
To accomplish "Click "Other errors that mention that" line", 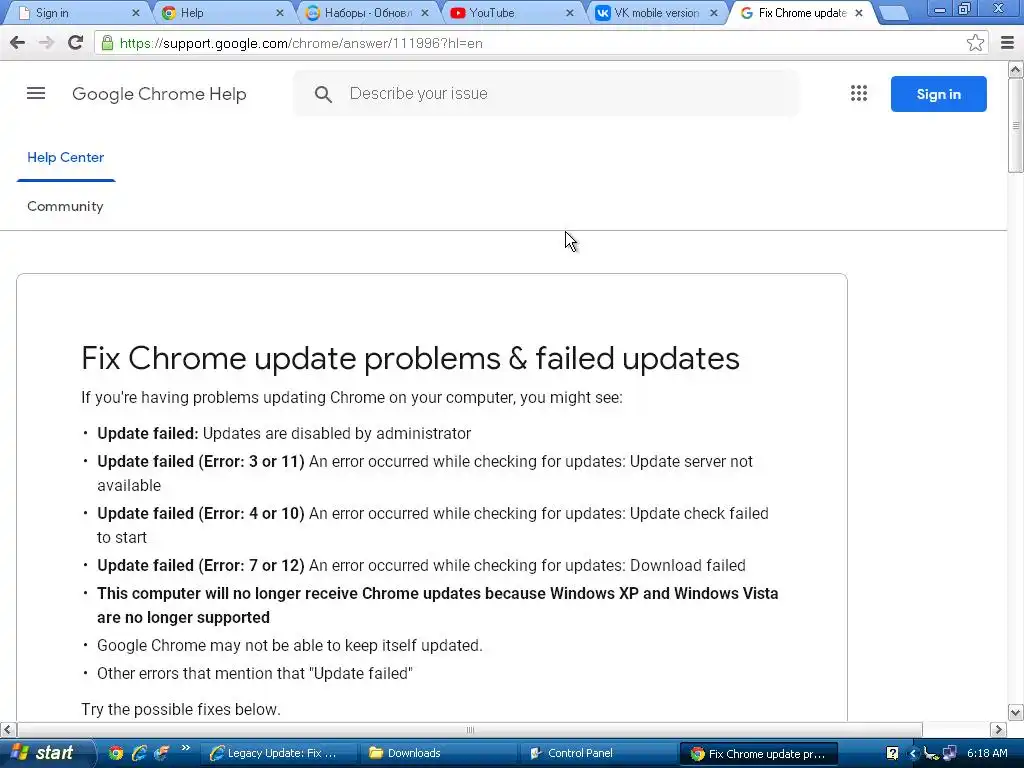I will 255,673.
